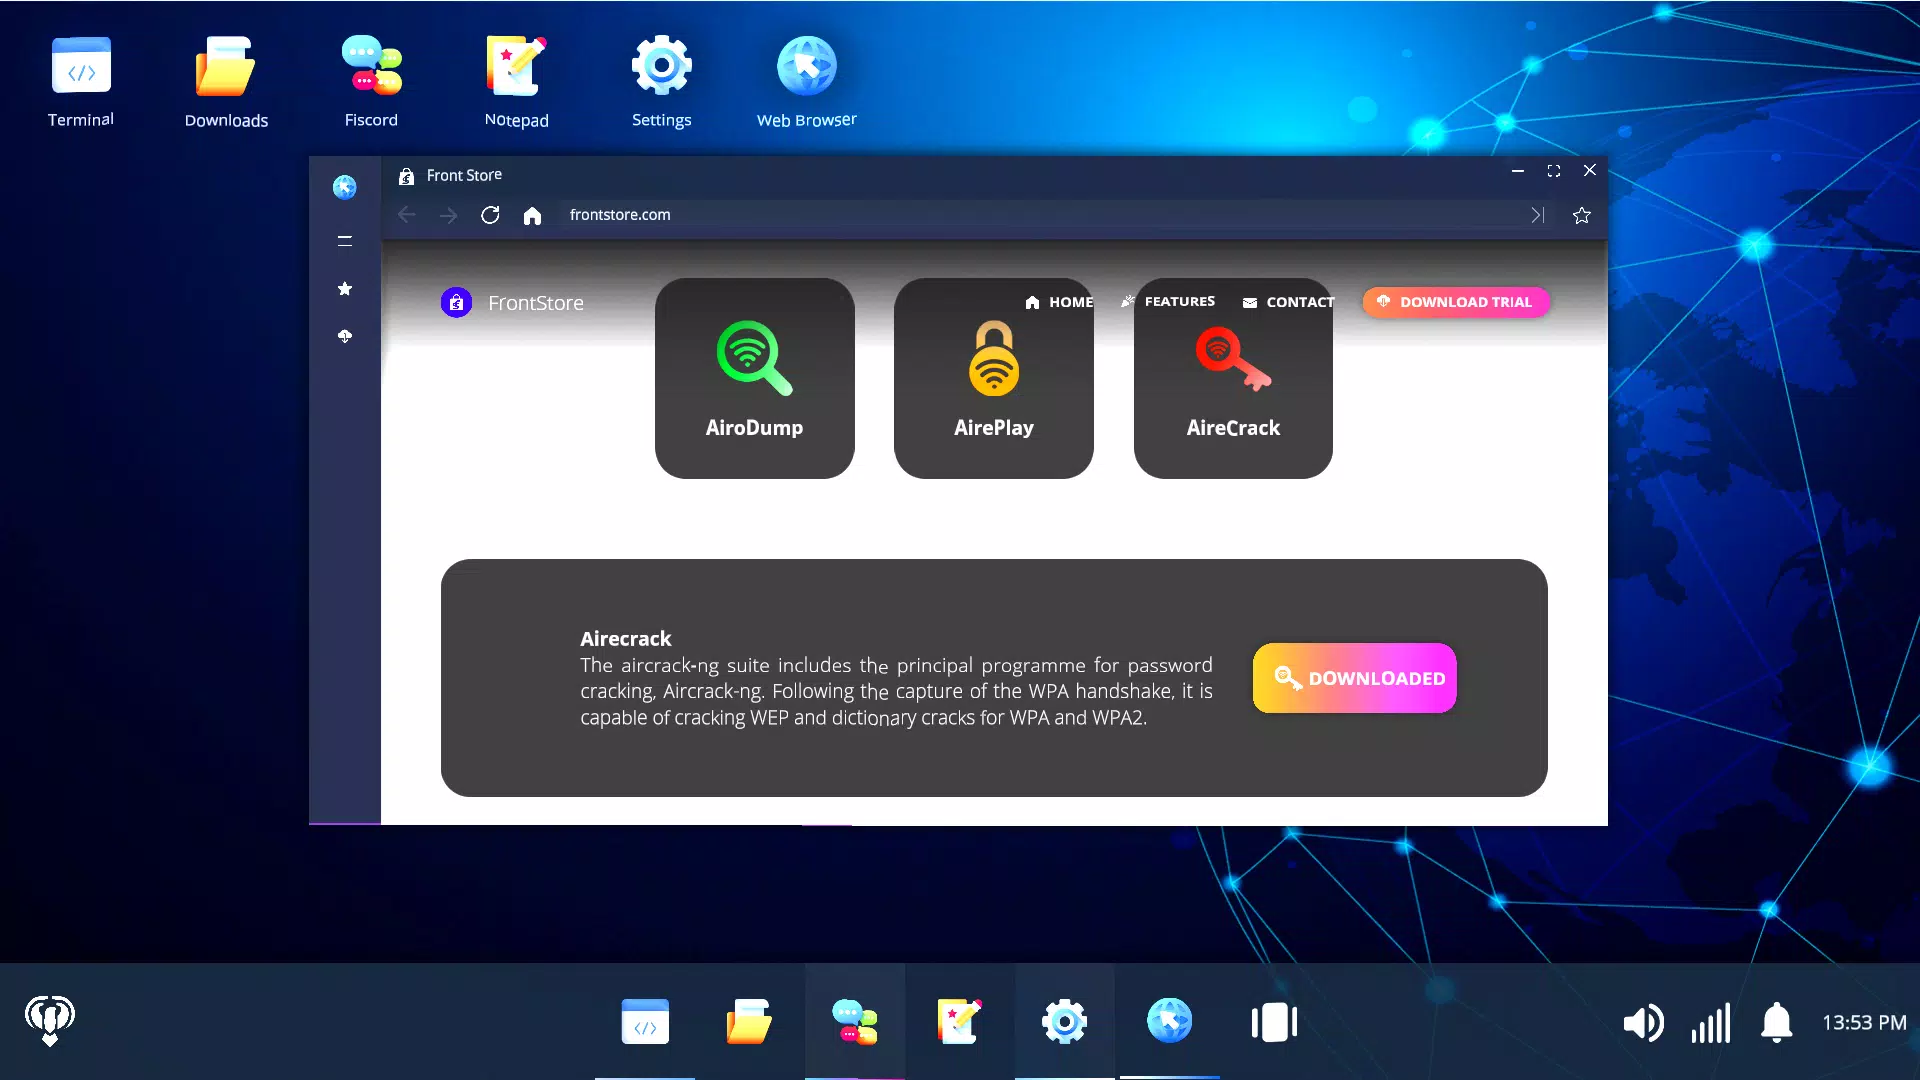
Task: Click the notifications bell icon in taskbar
Action: [x=1778, y=1022]
